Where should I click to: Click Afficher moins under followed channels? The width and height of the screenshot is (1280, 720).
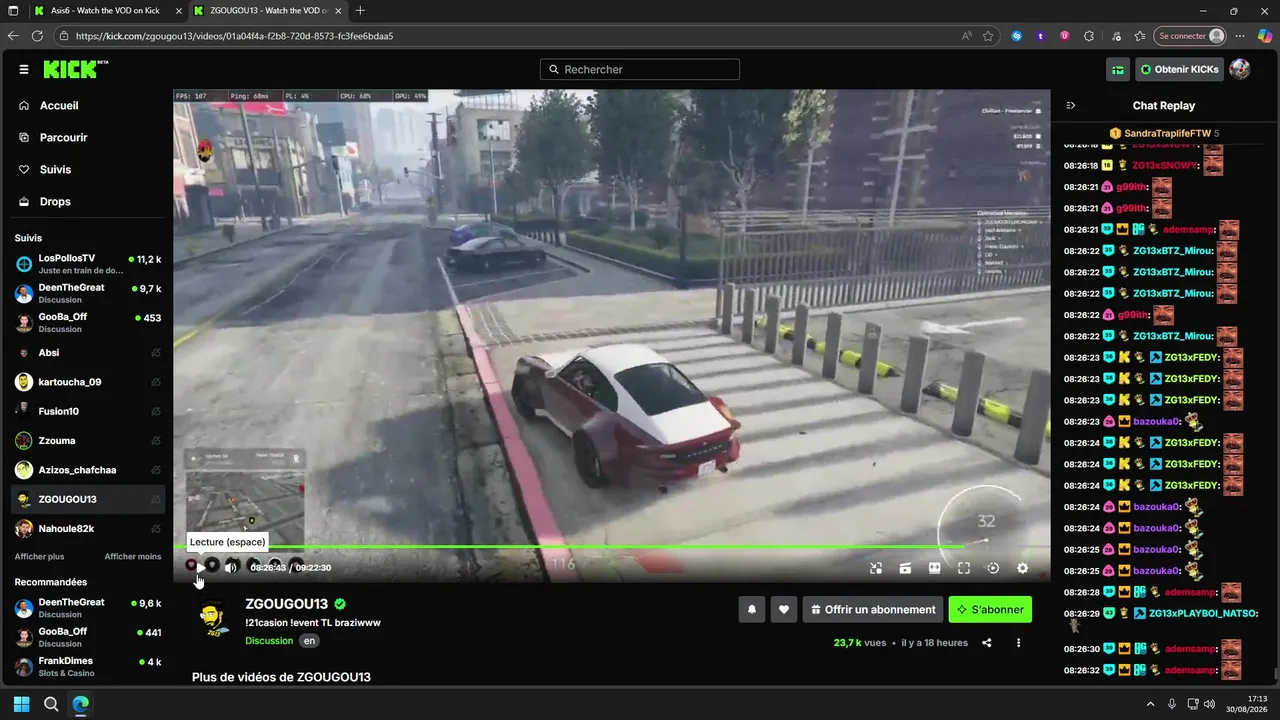[133, 557]
